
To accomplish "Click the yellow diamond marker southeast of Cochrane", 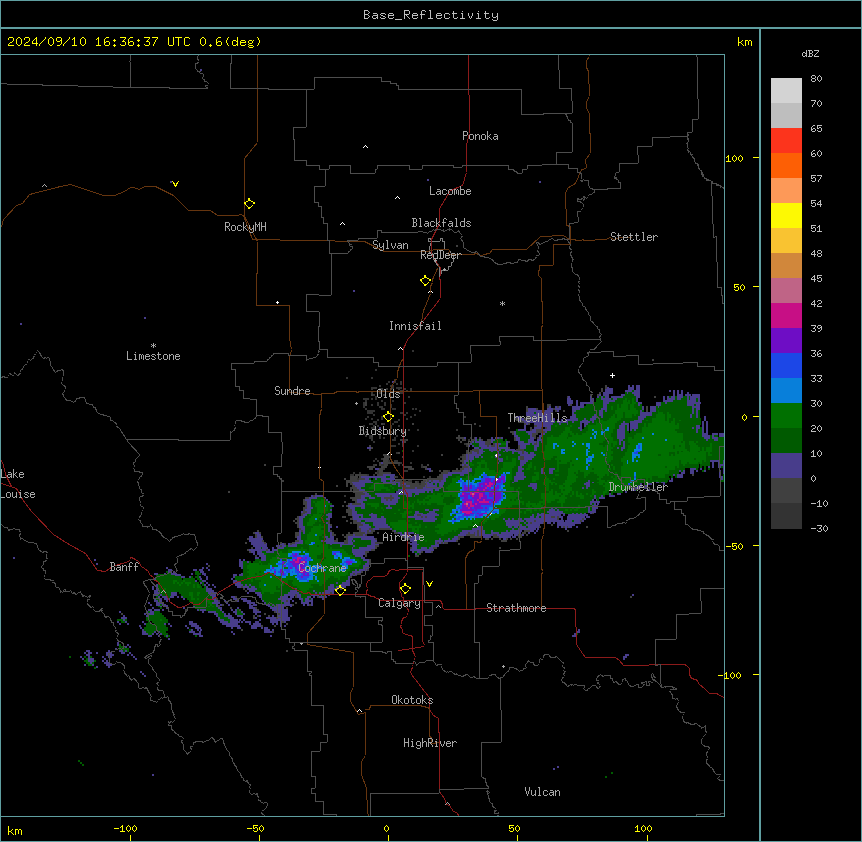I will tap(340, 590).
